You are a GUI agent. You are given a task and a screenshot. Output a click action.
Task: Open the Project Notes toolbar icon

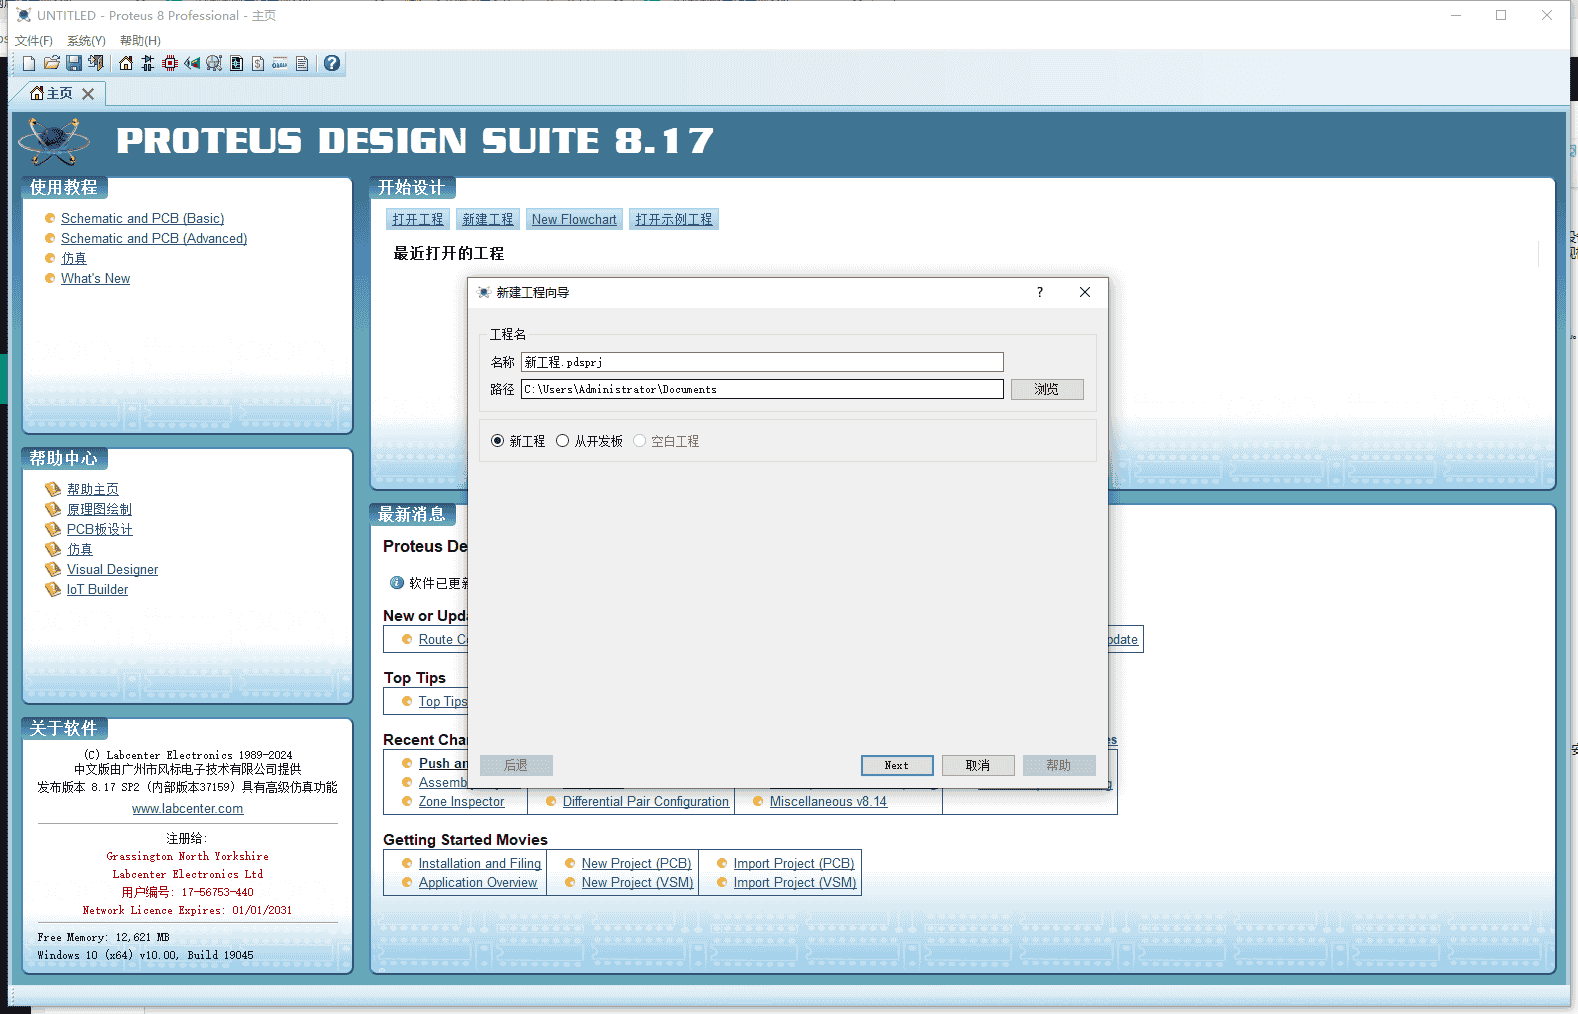click(302, 63)
